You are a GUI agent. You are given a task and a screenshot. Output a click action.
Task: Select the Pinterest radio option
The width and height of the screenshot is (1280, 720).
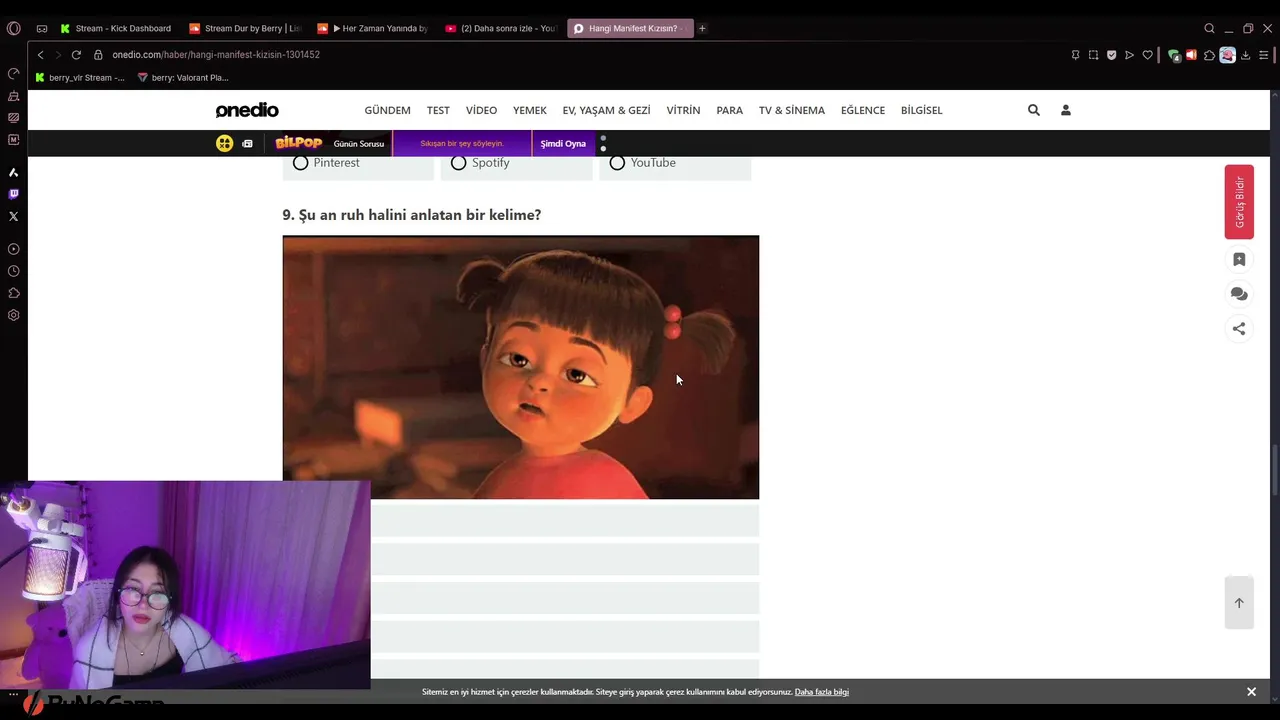coord(300,163)
